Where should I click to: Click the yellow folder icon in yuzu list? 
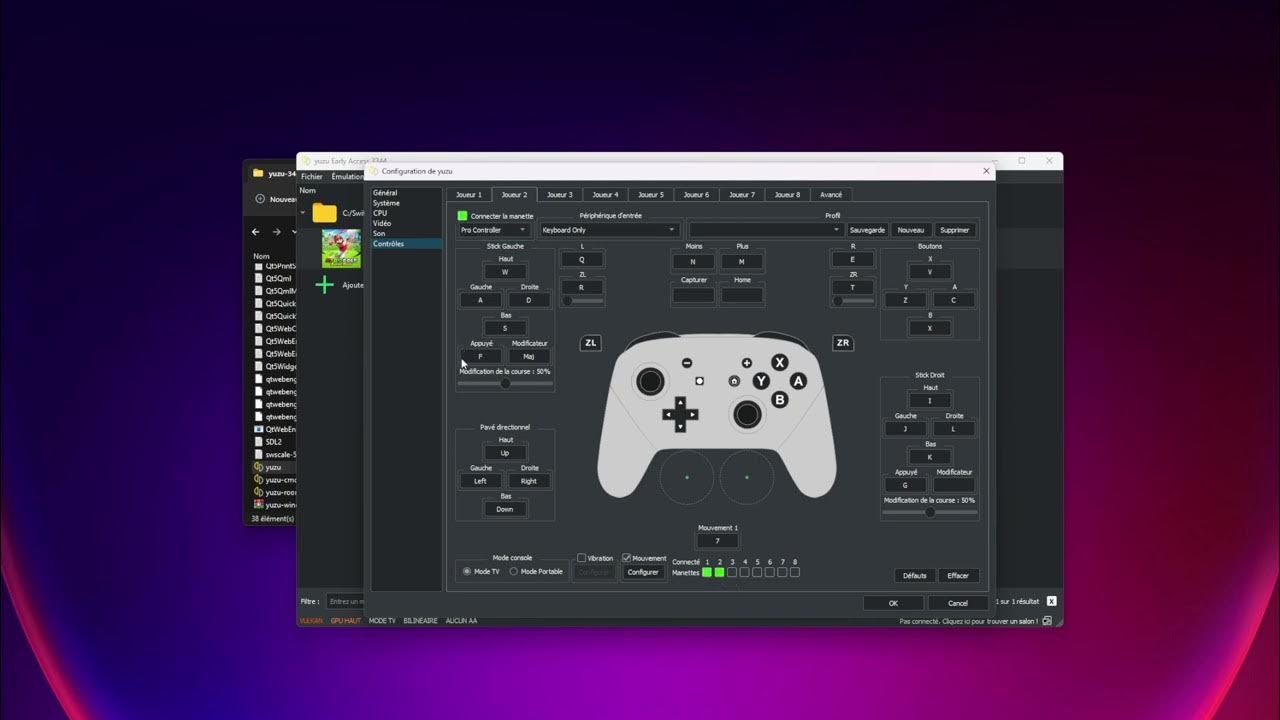324,213
